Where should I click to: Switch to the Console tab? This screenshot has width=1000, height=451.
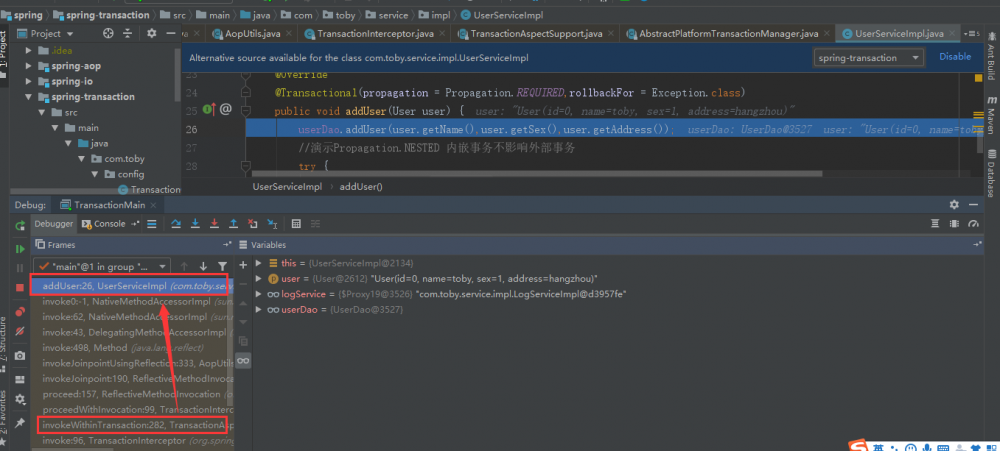click(108, 224)
